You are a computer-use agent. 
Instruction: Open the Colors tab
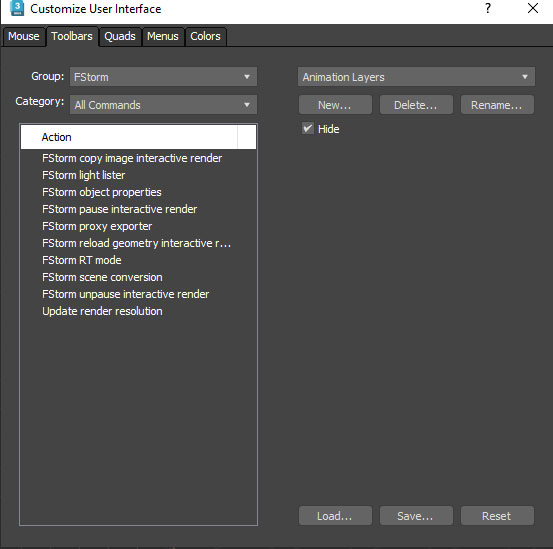(x=205, y=36)
